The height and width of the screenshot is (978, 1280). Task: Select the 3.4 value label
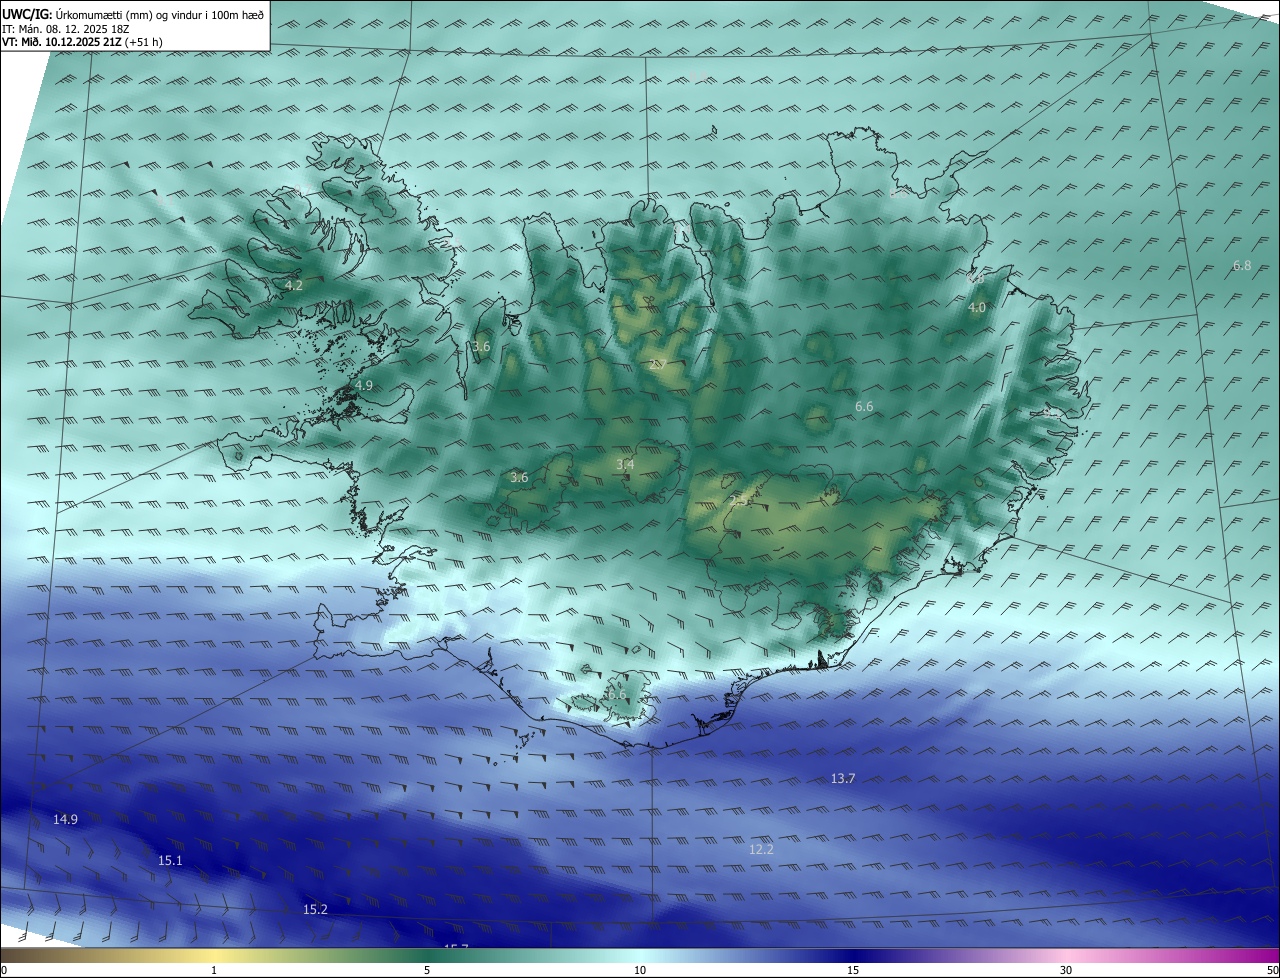pos(625,465)
